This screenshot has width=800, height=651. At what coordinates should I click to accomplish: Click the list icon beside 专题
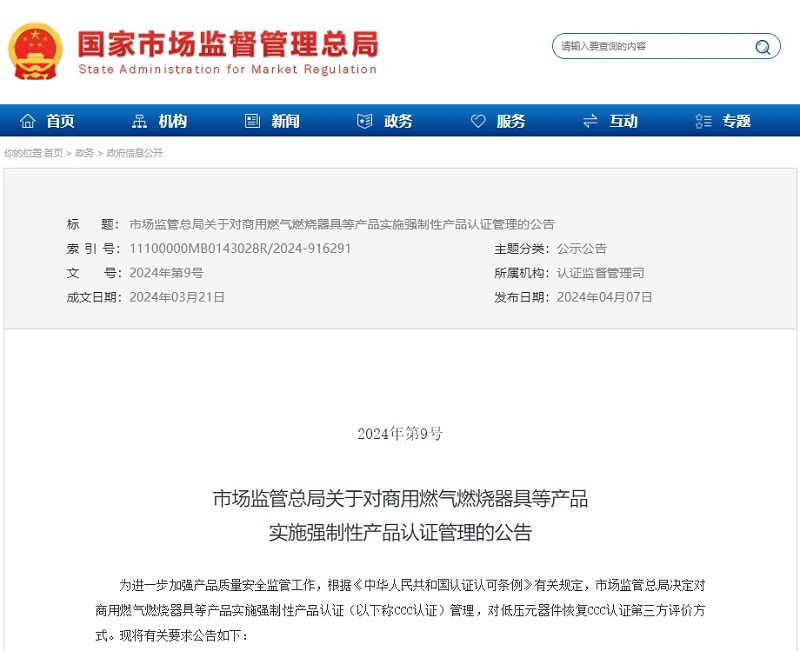703,121
